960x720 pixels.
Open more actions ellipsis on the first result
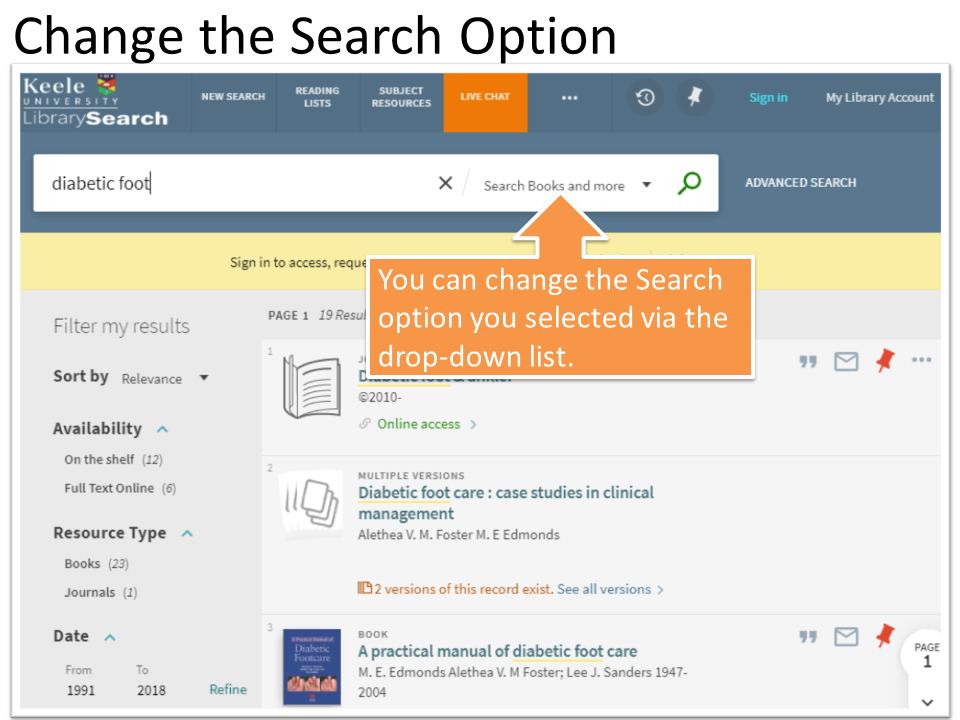[x=921, y=361]
